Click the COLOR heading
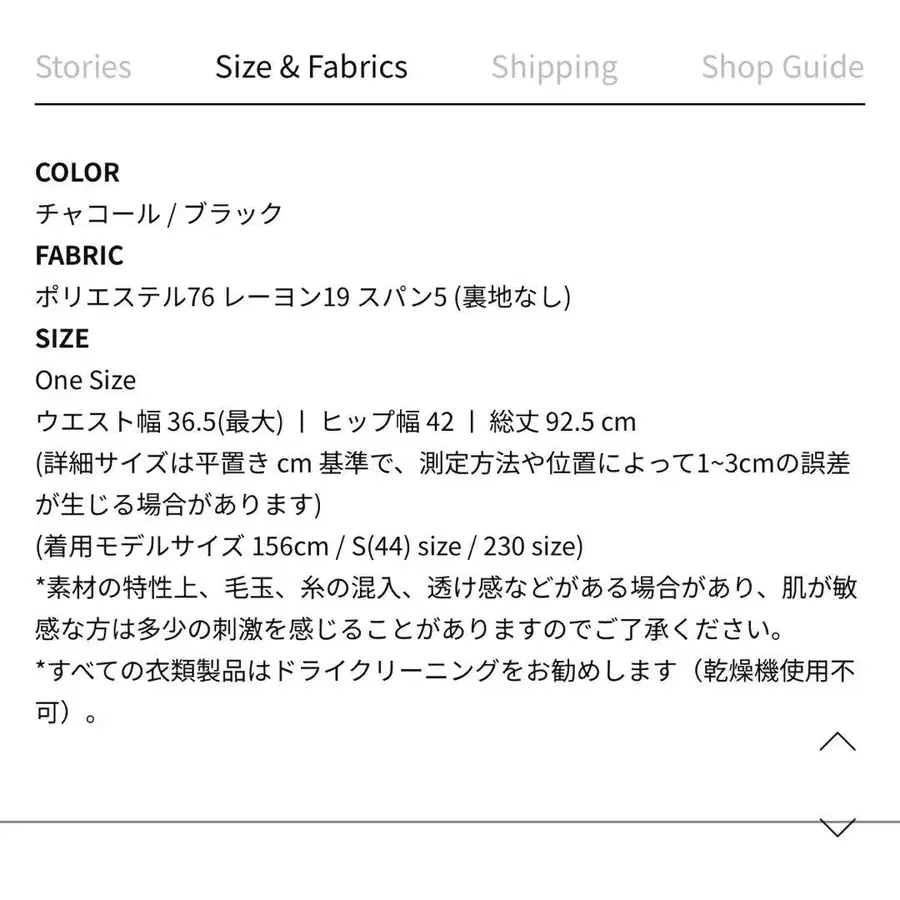 77,172
